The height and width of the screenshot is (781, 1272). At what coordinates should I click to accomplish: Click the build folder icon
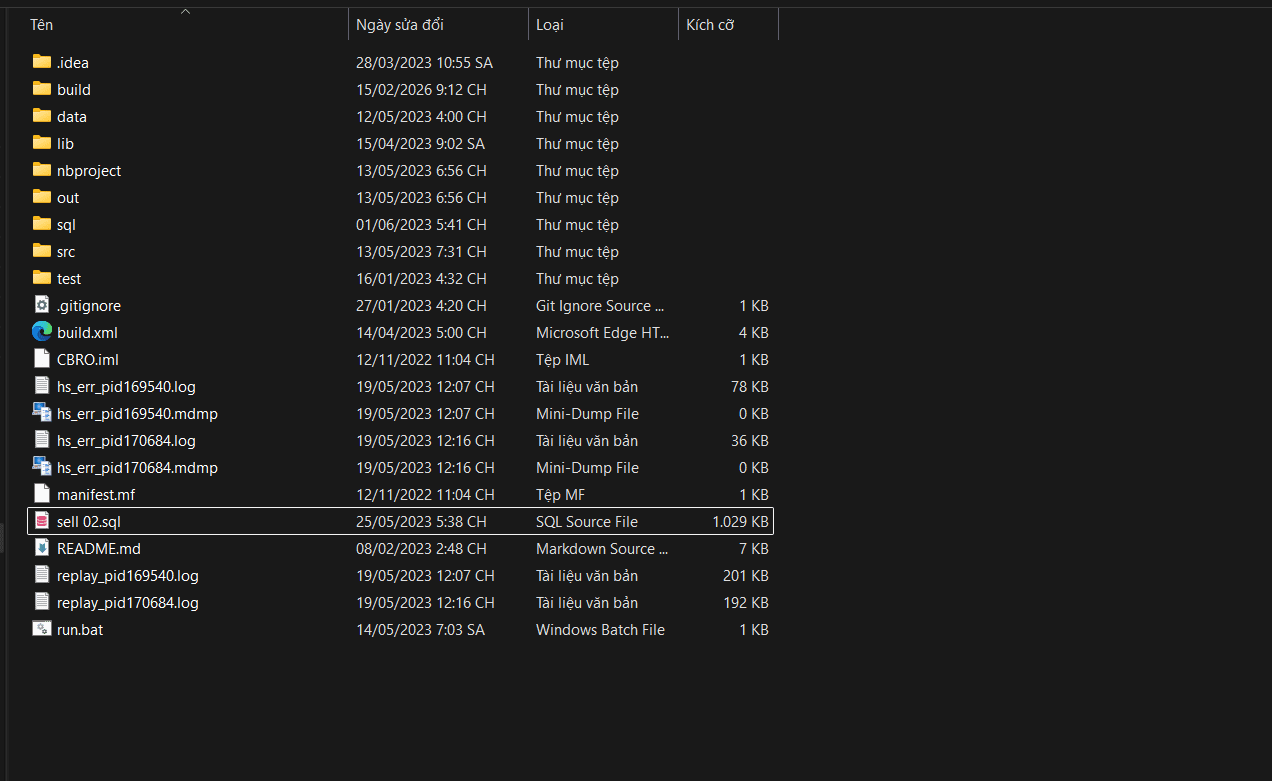41,89
